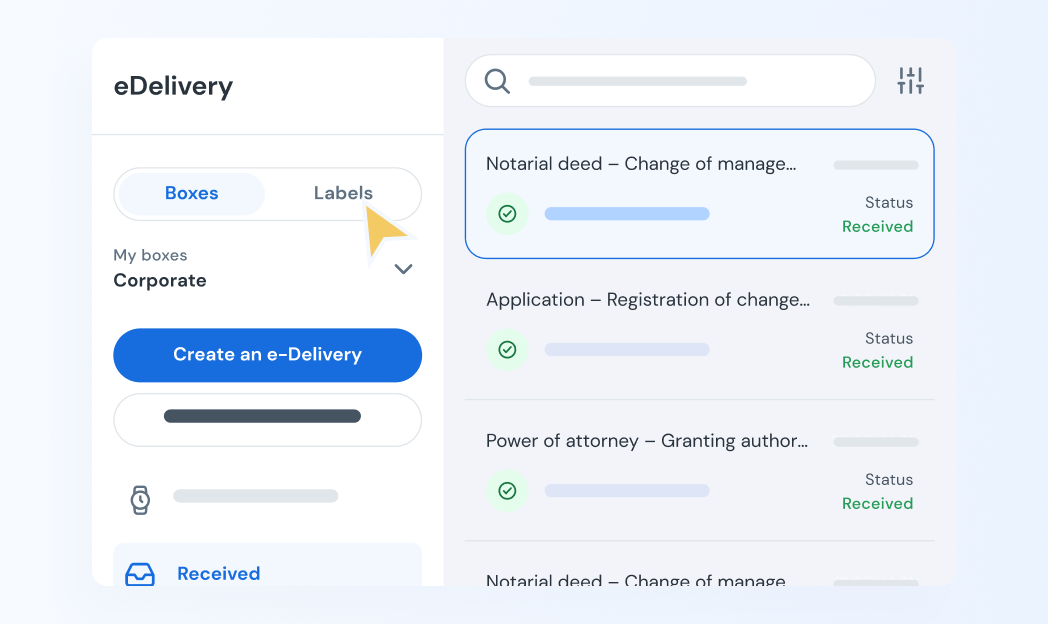Select Received folder in sidebar
The width and height of the screenshot is (1048, 624).
coord(218,574)
